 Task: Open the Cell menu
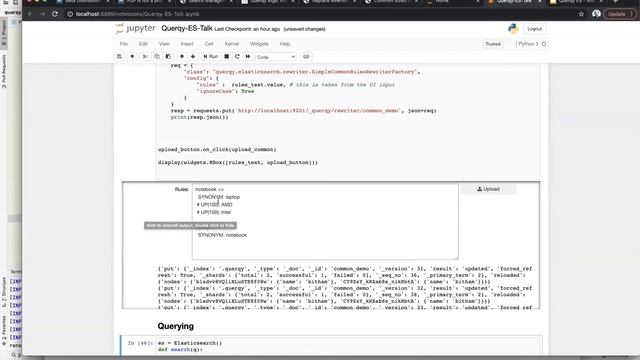coord(209,44)
